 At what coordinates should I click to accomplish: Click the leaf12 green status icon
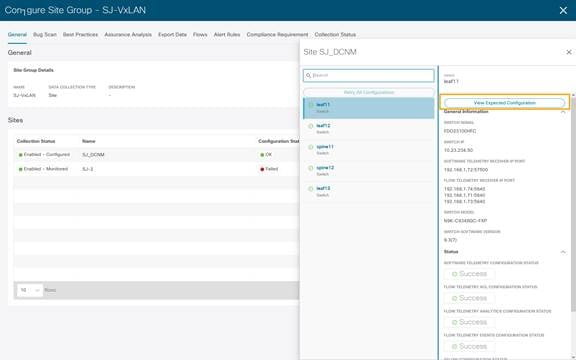click(x=311, y=126)
